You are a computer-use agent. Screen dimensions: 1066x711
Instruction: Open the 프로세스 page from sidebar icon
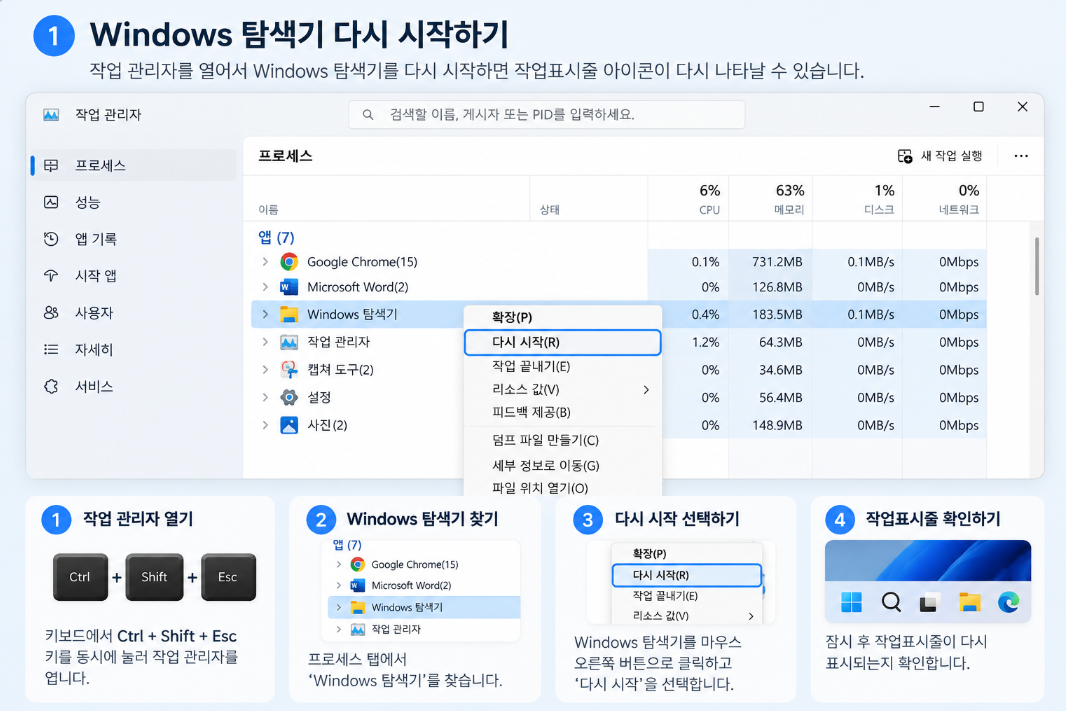51,165
